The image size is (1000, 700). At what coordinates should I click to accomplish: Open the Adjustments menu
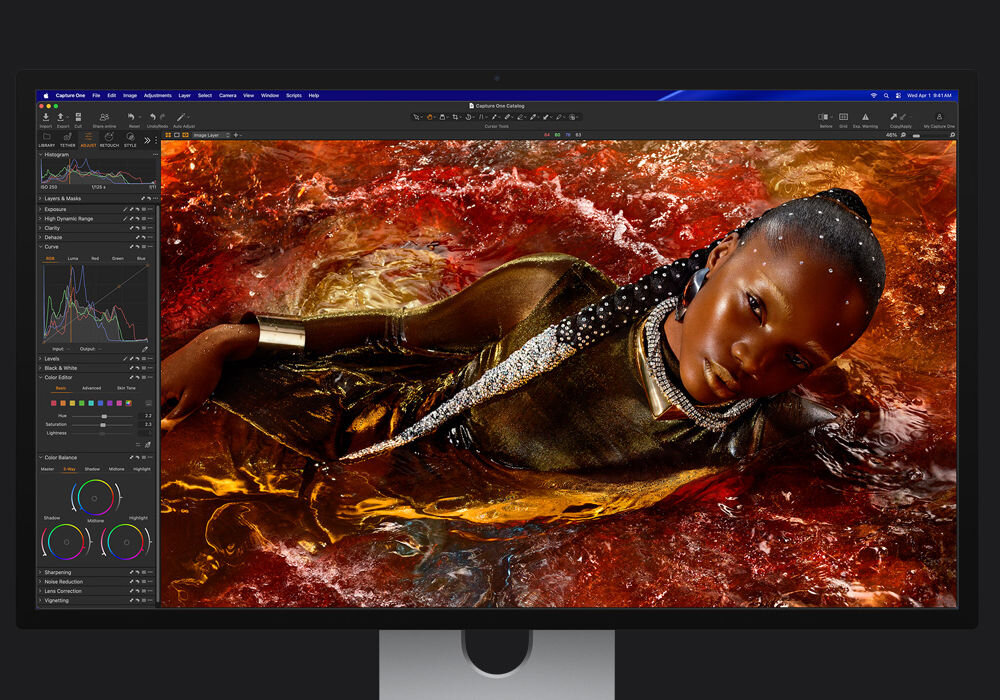[x=156, y=95]
